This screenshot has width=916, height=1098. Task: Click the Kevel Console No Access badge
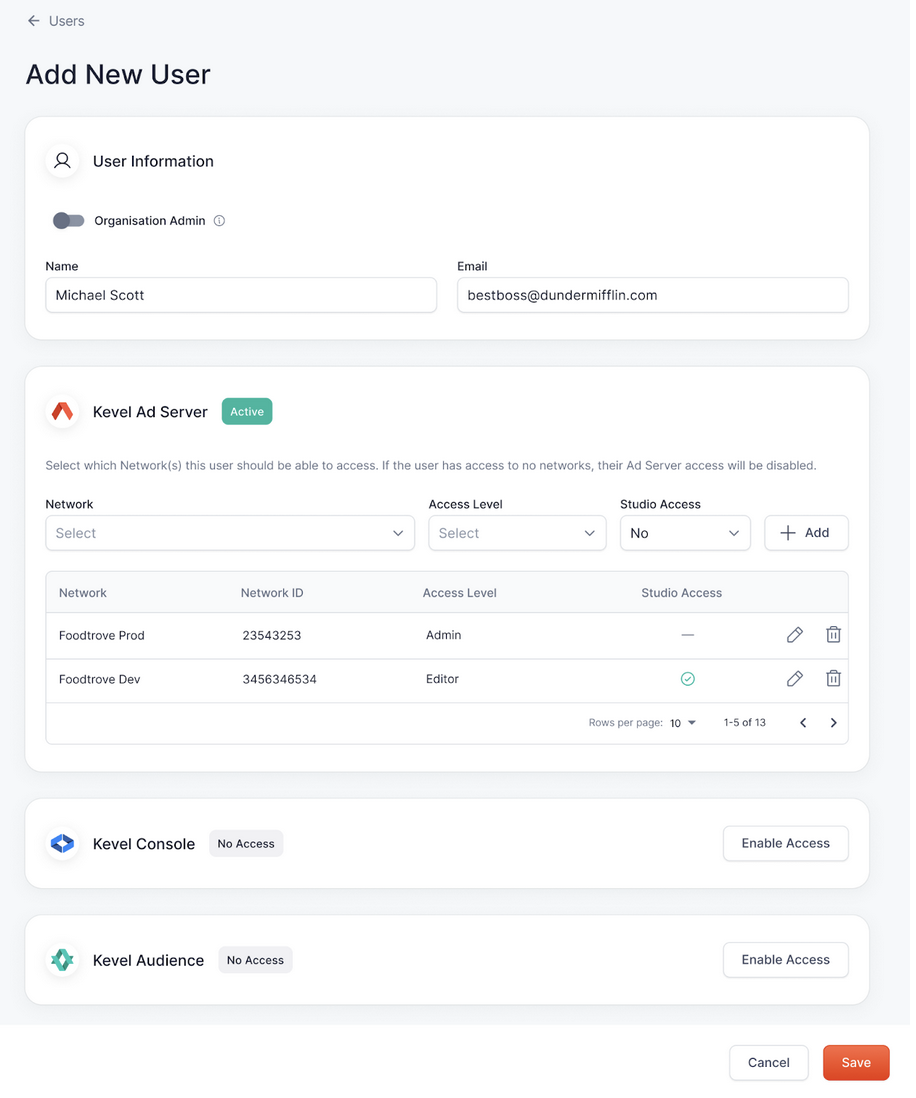click(x=246, y=844)
